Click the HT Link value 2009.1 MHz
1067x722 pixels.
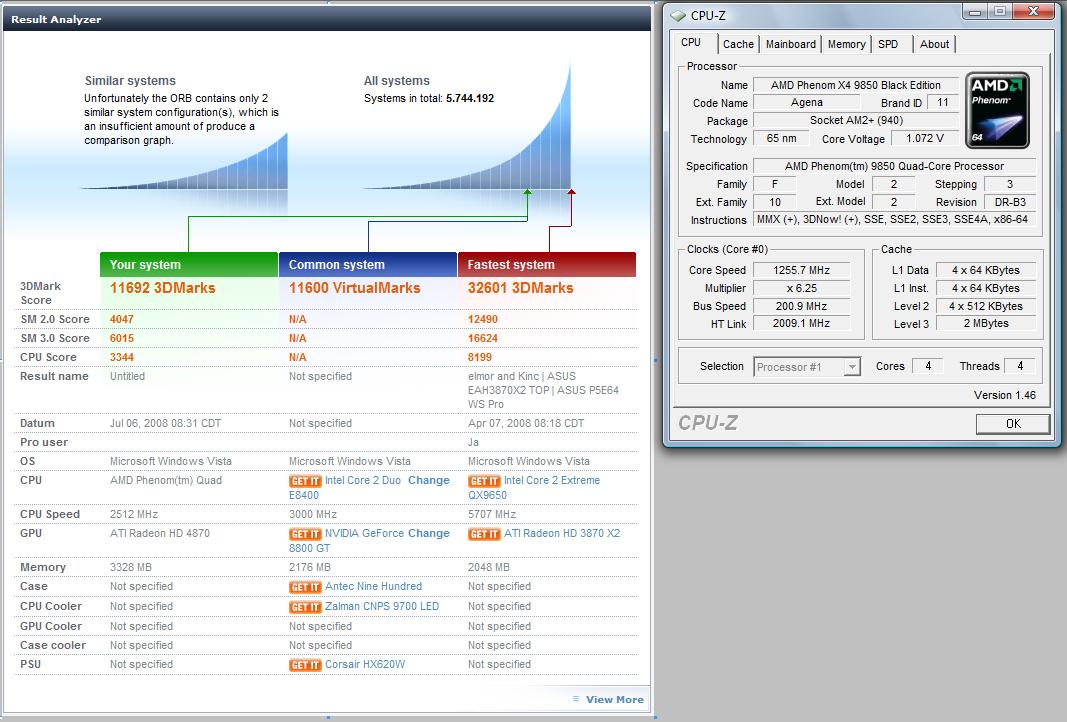(801, 324)
